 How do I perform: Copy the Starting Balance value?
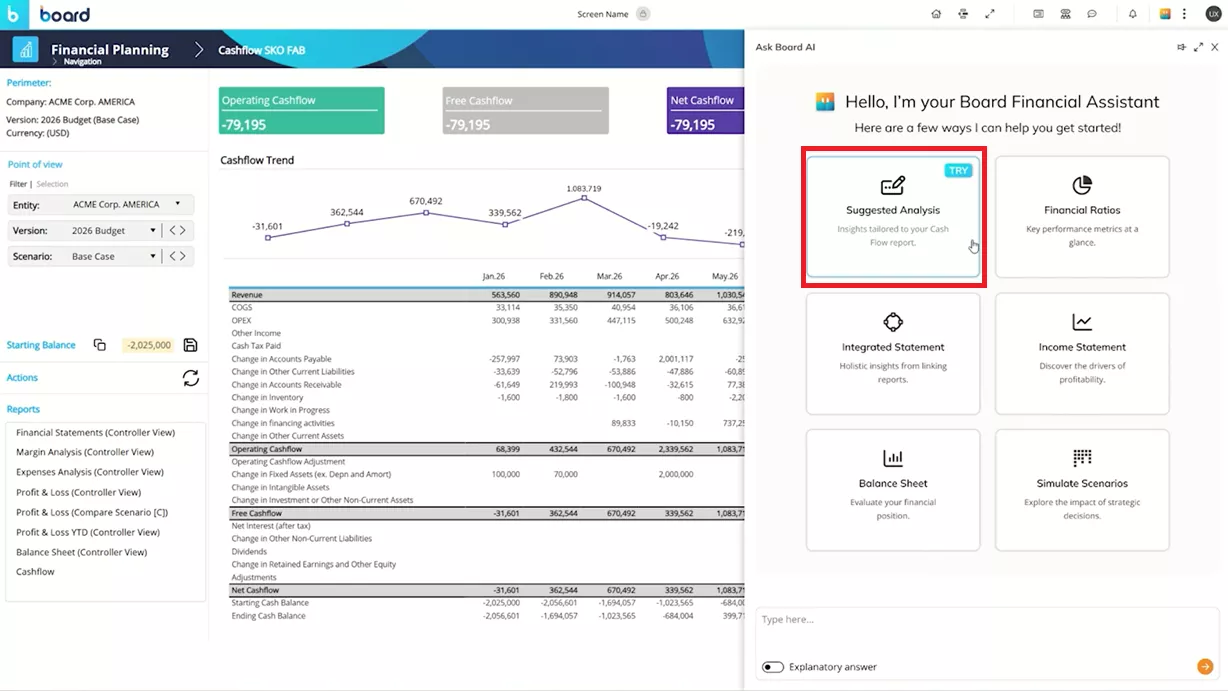point(99,345)
